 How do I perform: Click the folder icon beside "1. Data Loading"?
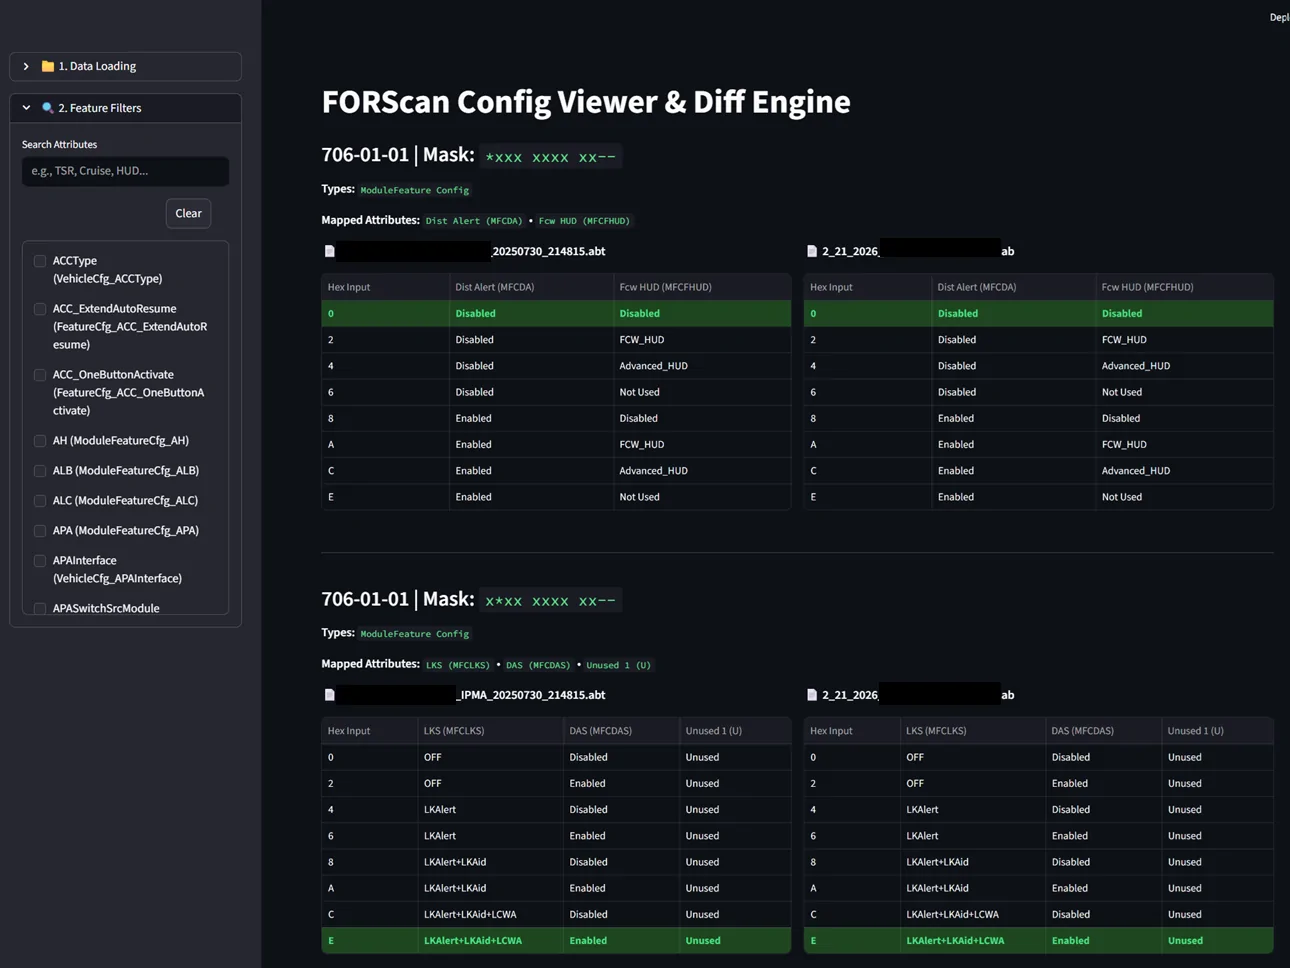pos(47,66)
